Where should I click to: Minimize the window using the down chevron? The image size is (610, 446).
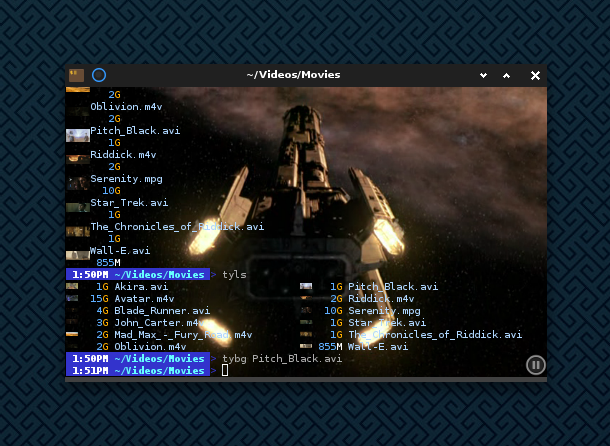[483, 75]
